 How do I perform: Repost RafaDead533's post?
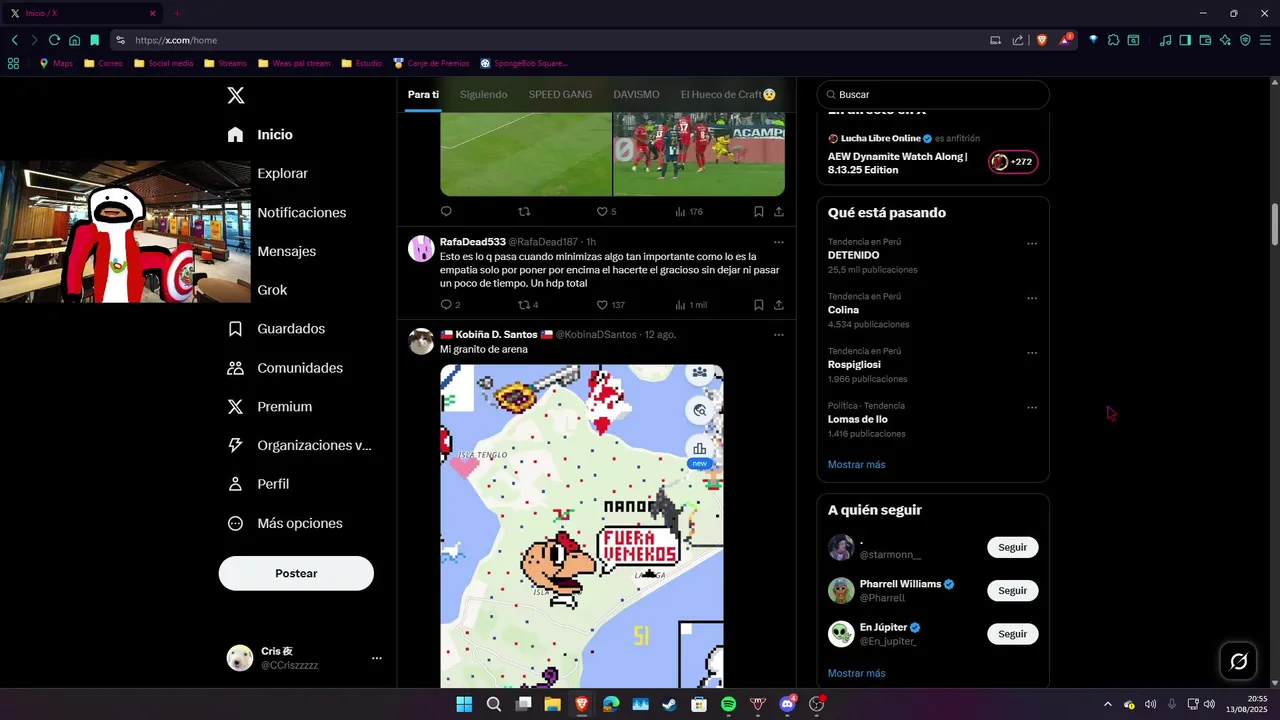[528, 305]
